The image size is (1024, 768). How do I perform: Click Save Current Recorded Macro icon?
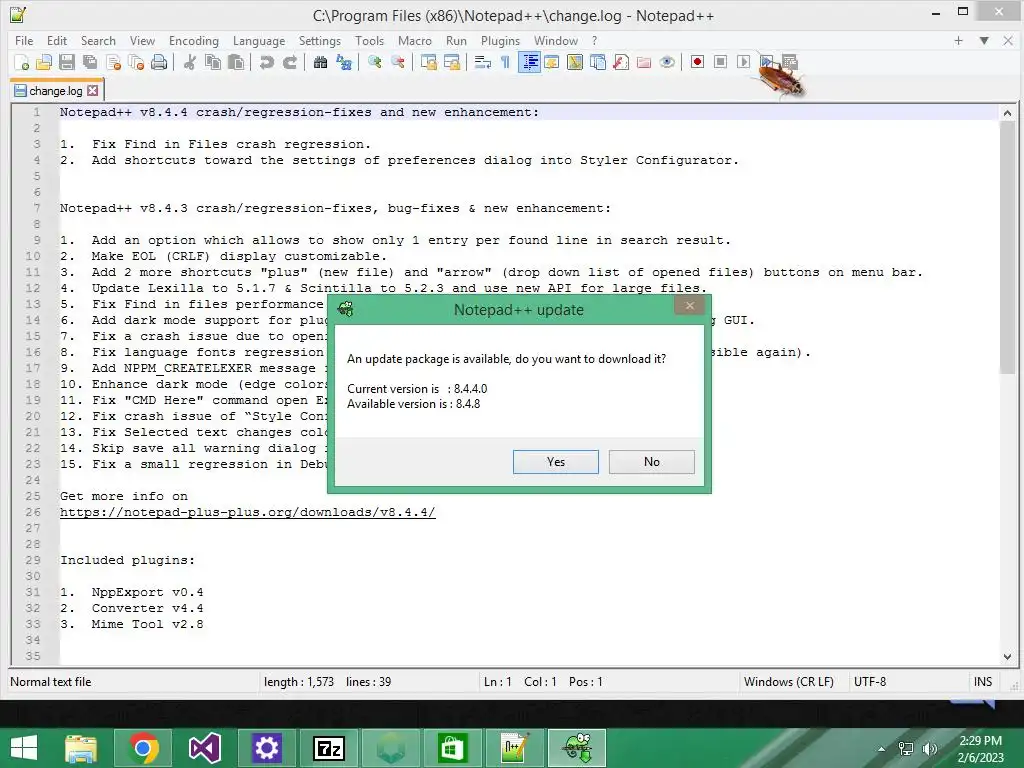(790, 62)
